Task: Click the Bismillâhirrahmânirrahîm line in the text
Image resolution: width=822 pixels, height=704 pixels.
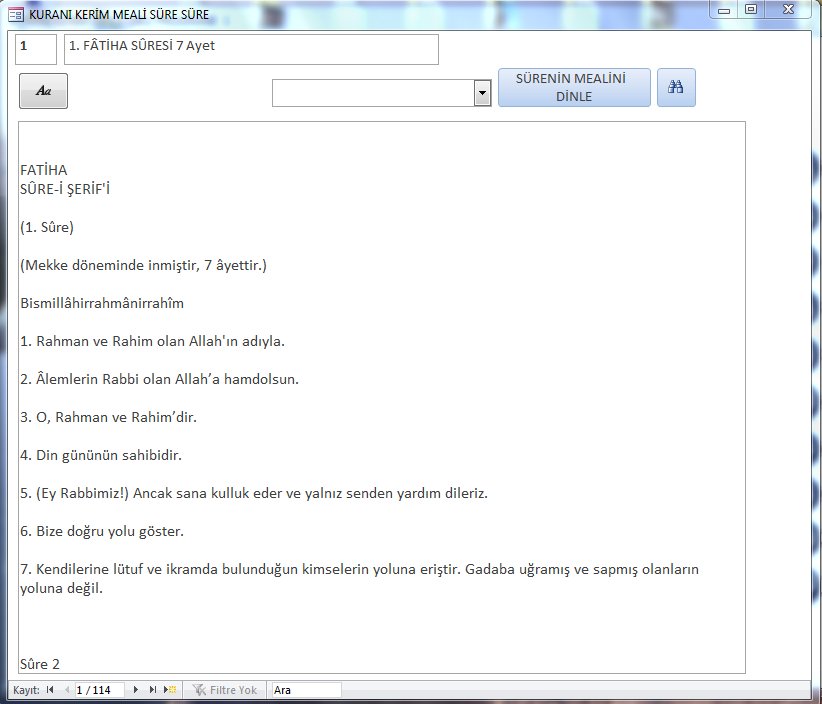Action: tap(102, 303)
